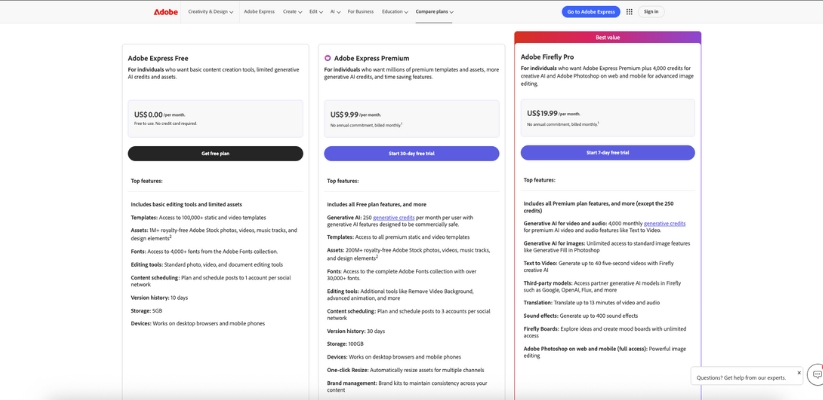Viewport: 823px width, 400px height.
Task: Click 'Storage: 100GB' text
Action: click(345, 344)
